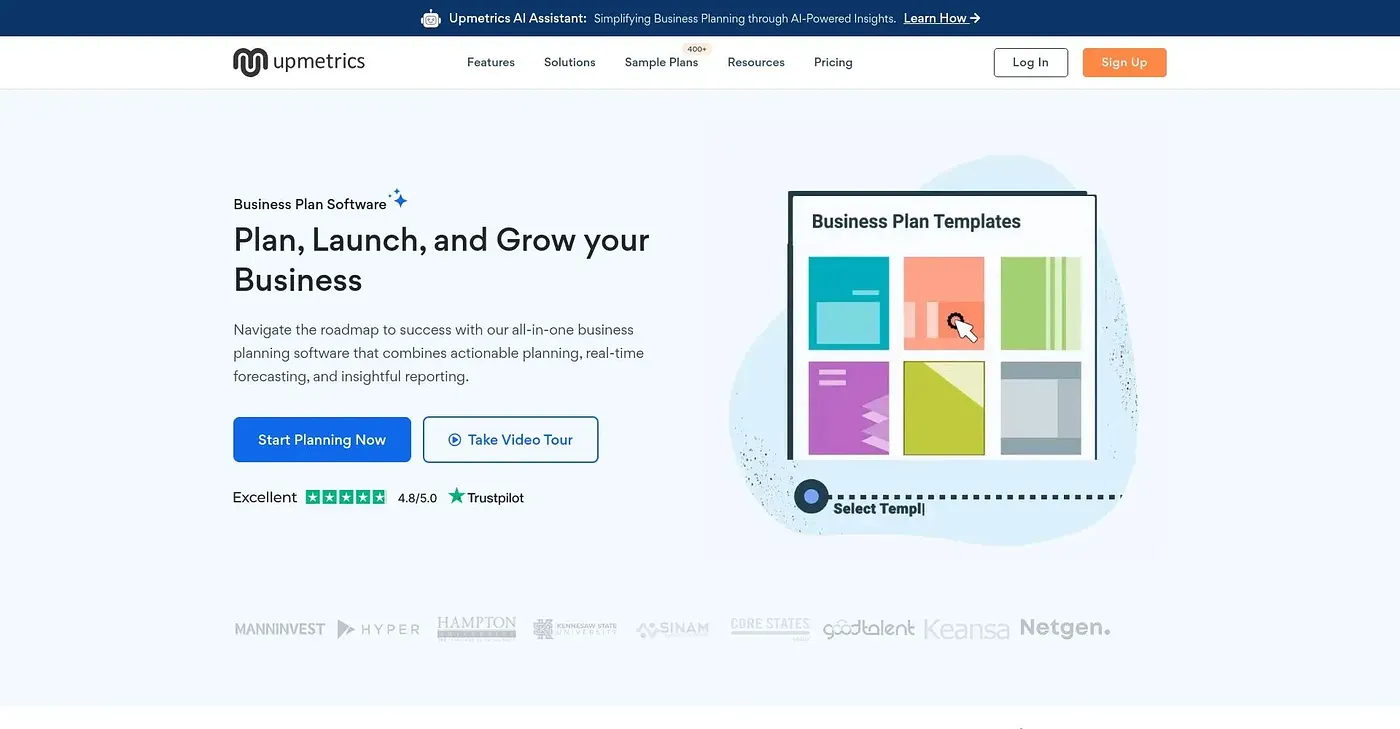Click the Manninvest logo
This screenshot has height=729, width=1400.
click(280, 629)
